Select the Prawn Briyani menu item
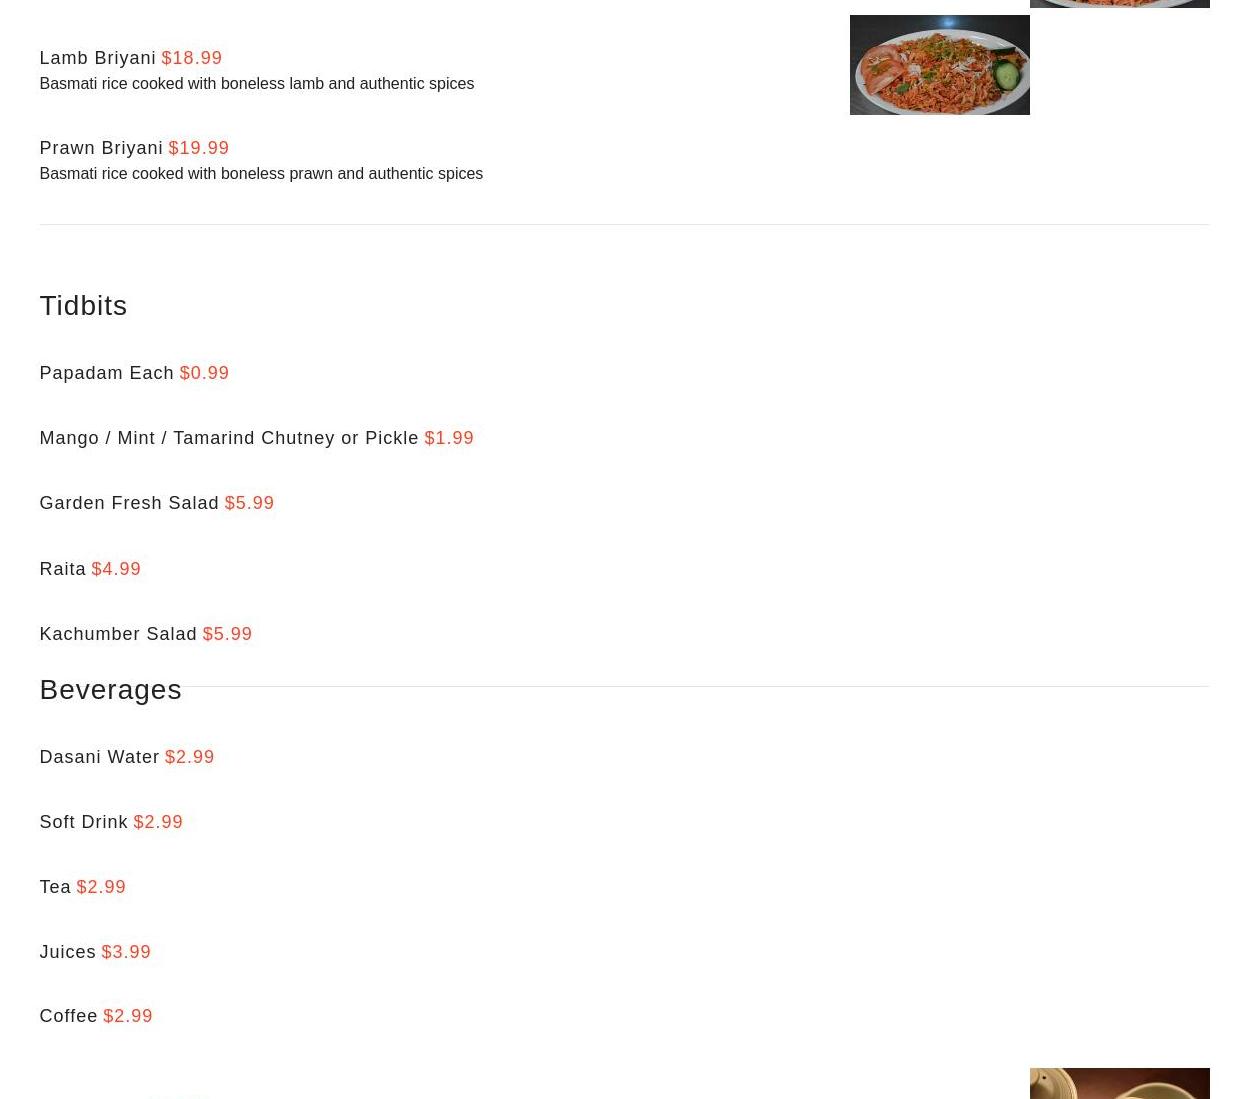Screen dimensions: 1250x1099 coord(101,148)
